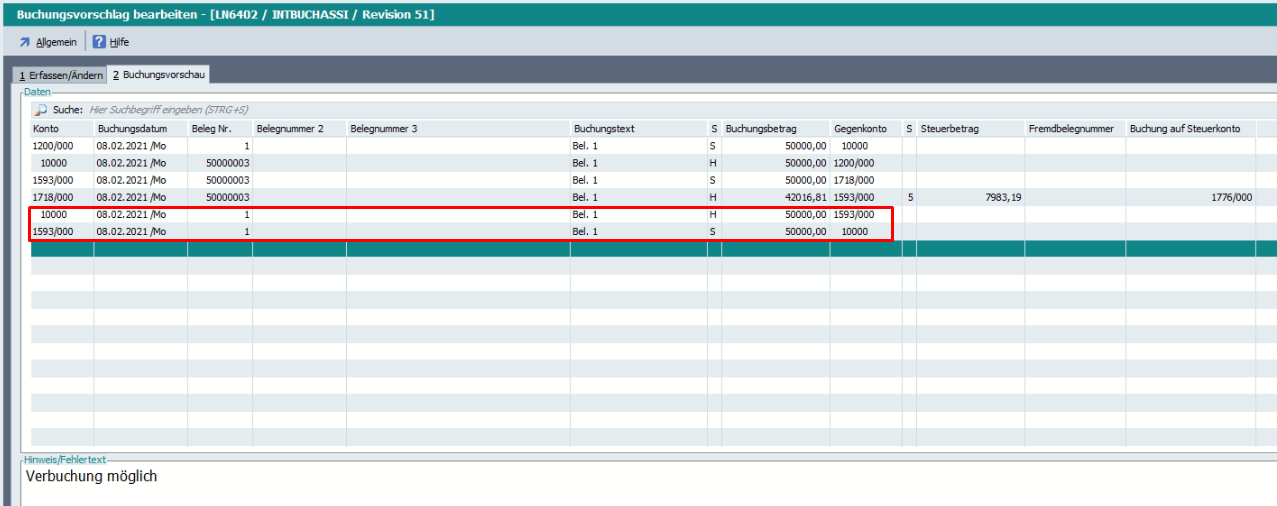
Task: Click the Steuerbetrag column header
Action: [x=950, y=129]
